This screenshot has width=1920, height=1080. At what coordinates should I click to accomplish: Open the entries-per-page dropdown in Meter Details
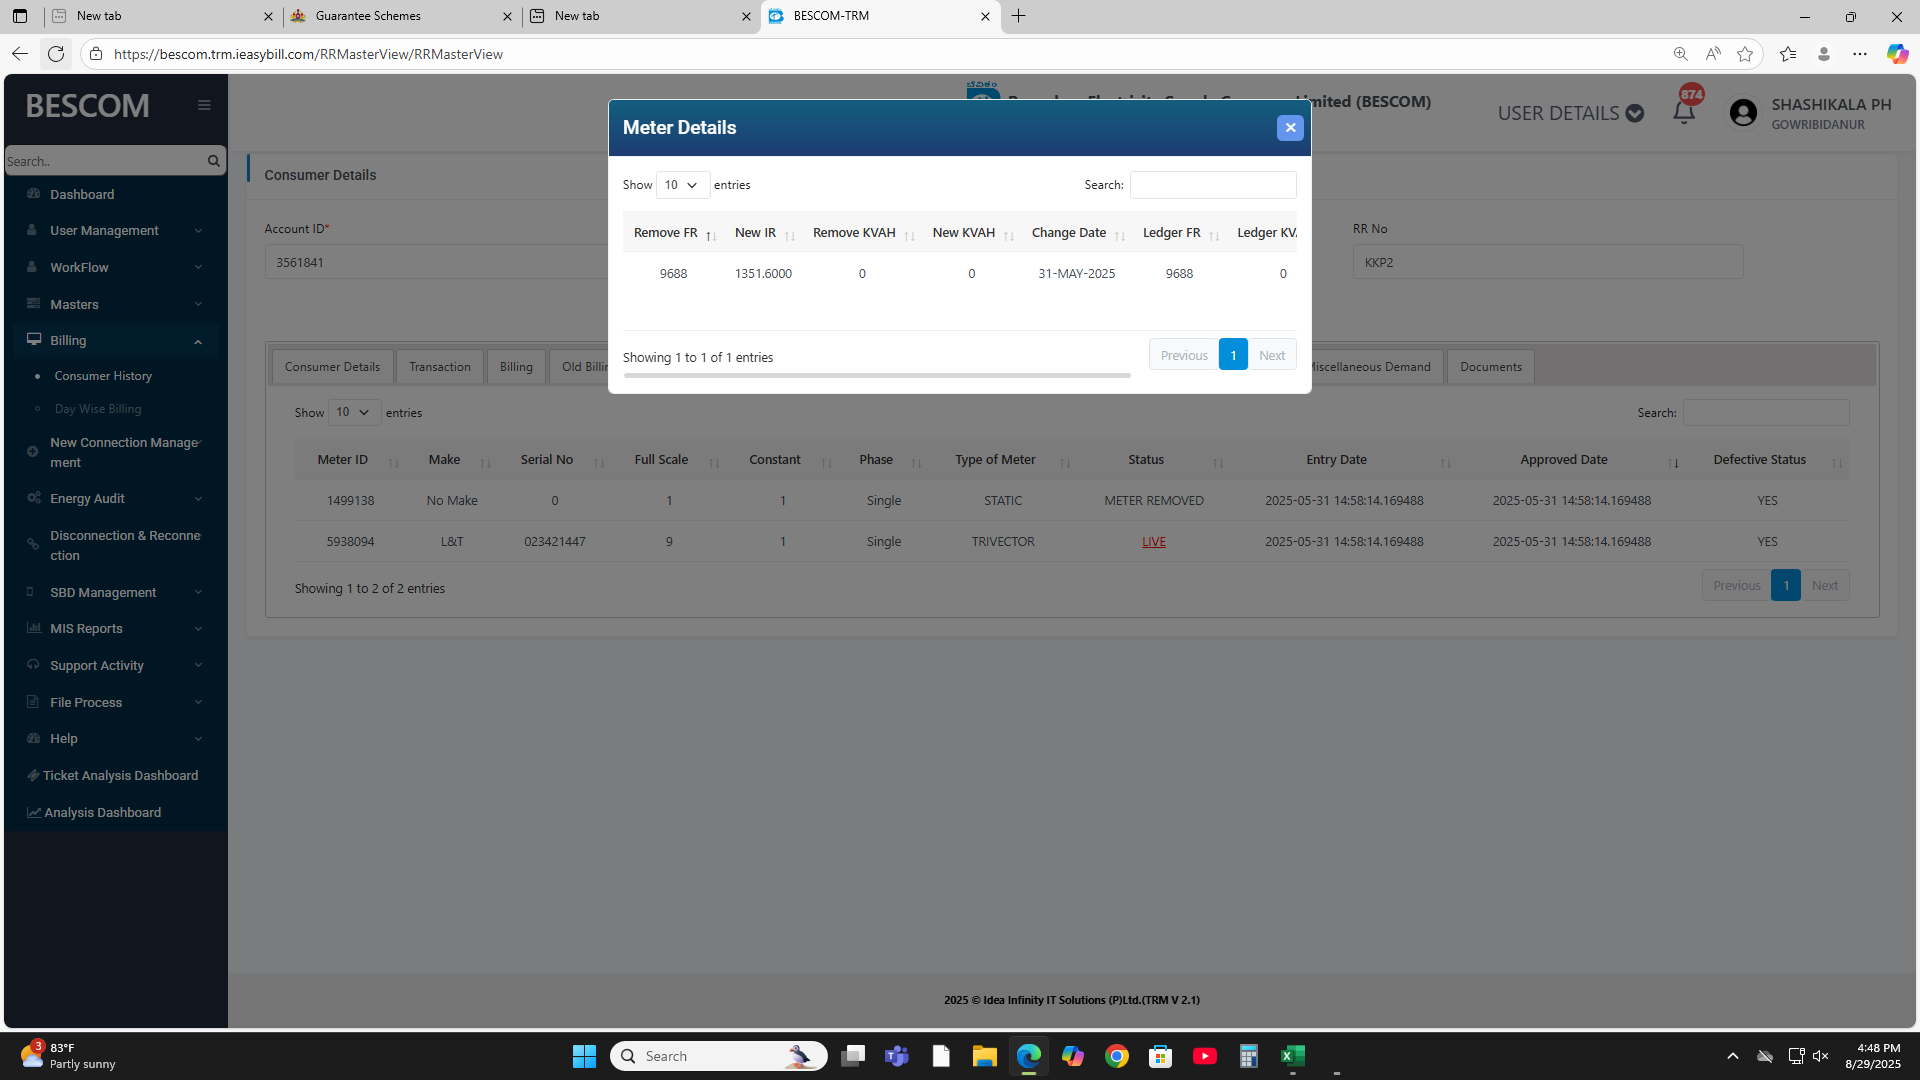pos(682,185)
